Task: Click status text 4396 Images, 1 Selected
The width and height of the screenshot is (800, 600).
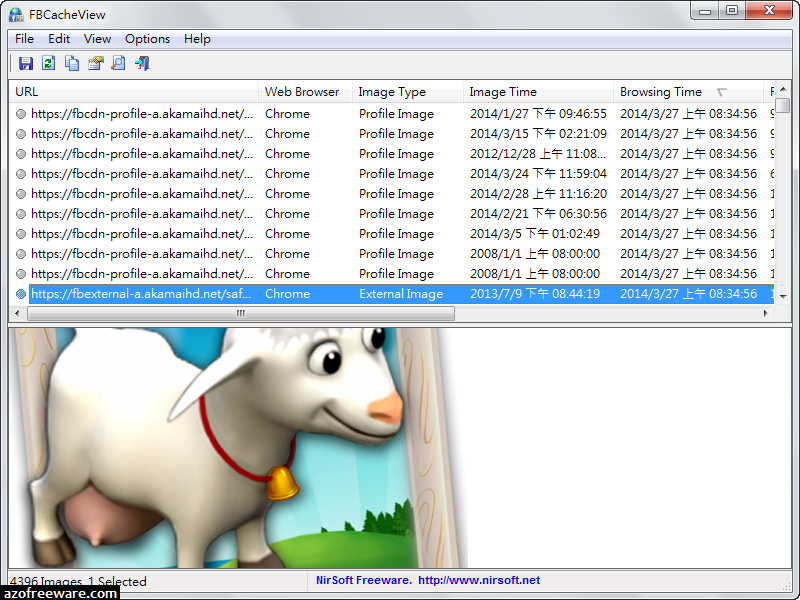Action: click(78, 581)
